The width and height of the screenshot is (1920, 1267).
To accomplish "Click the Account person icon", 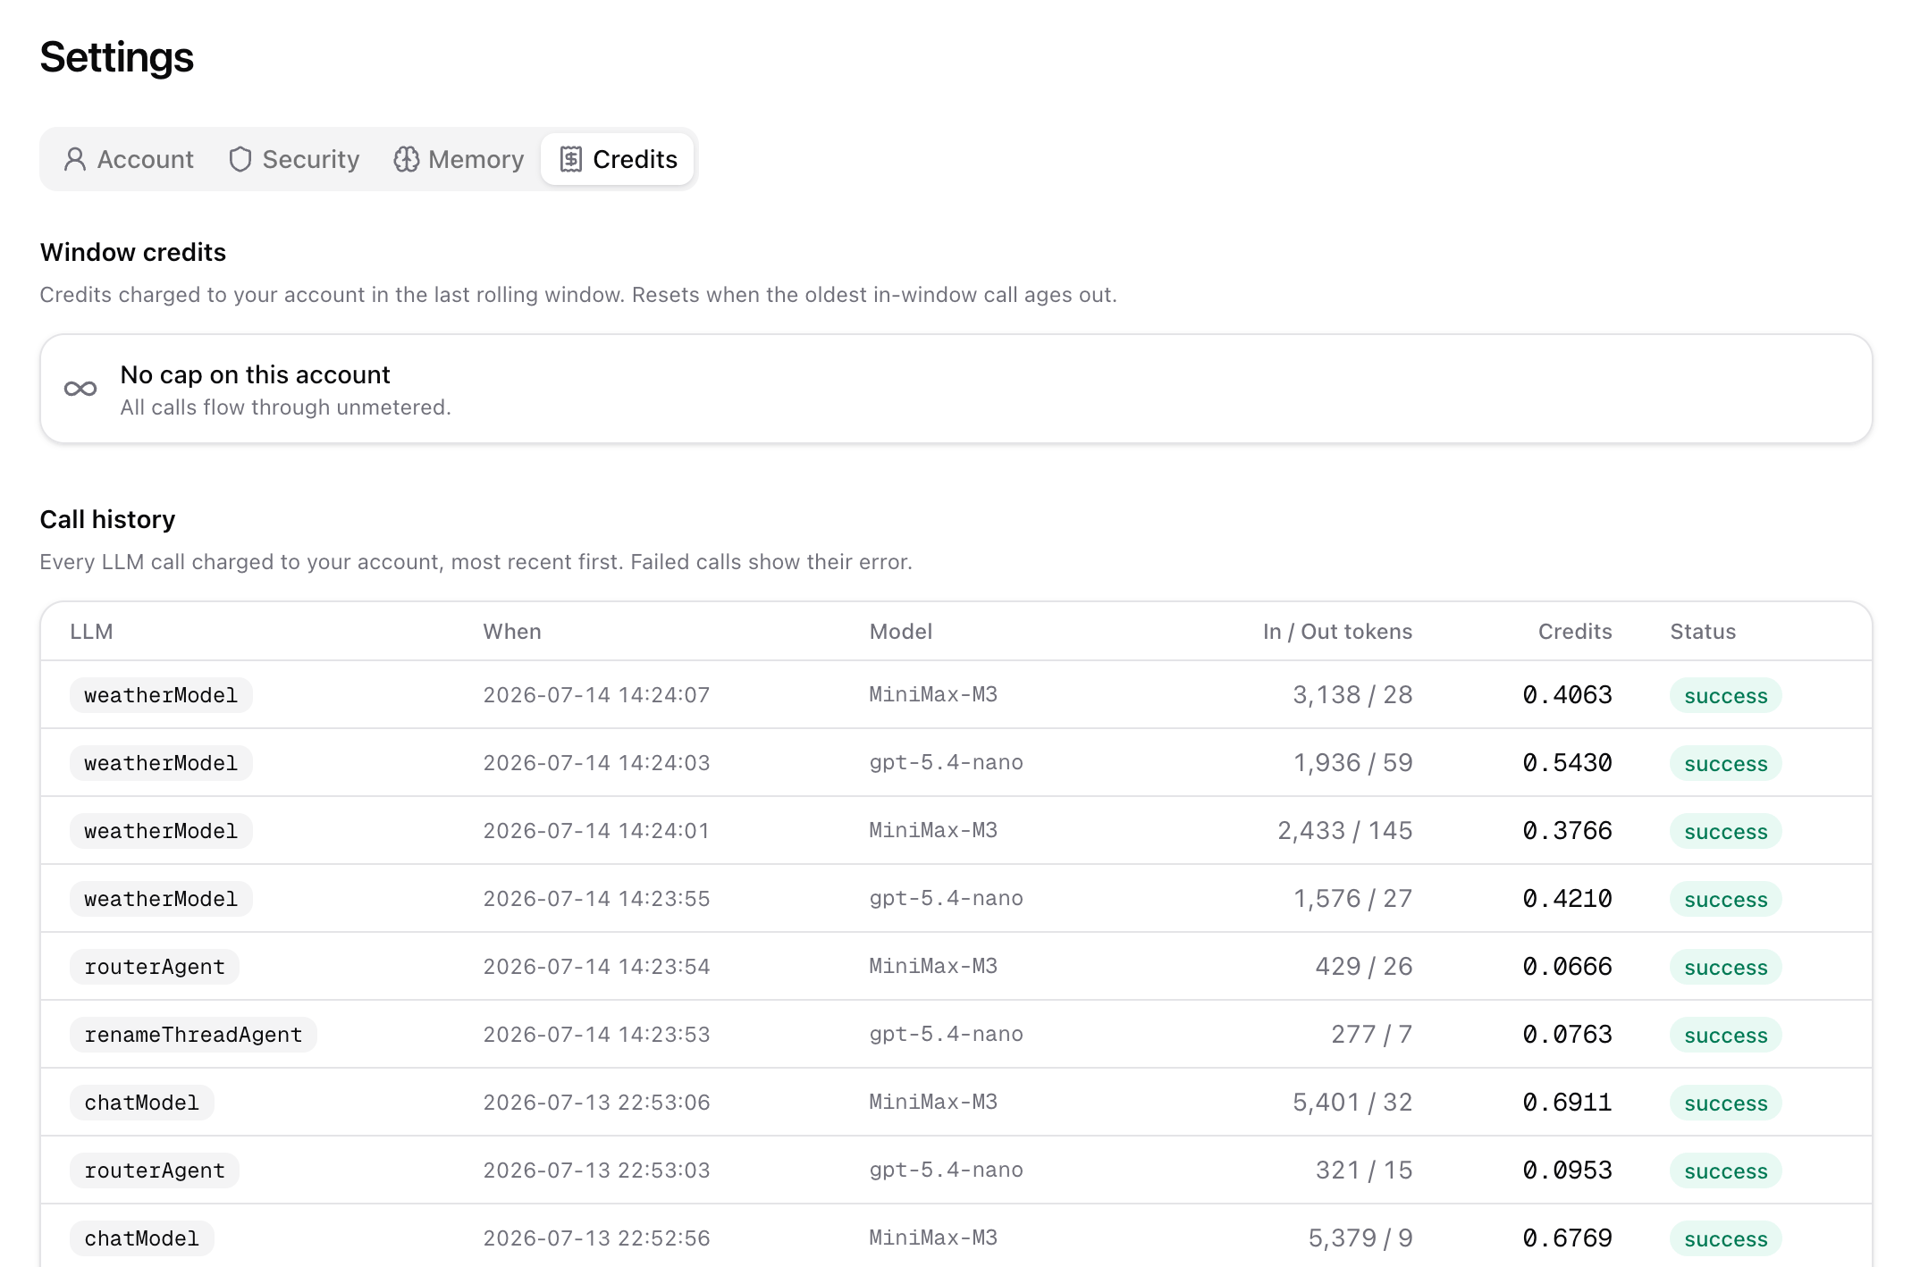I will pyautogui.click(x=75, y=159).
